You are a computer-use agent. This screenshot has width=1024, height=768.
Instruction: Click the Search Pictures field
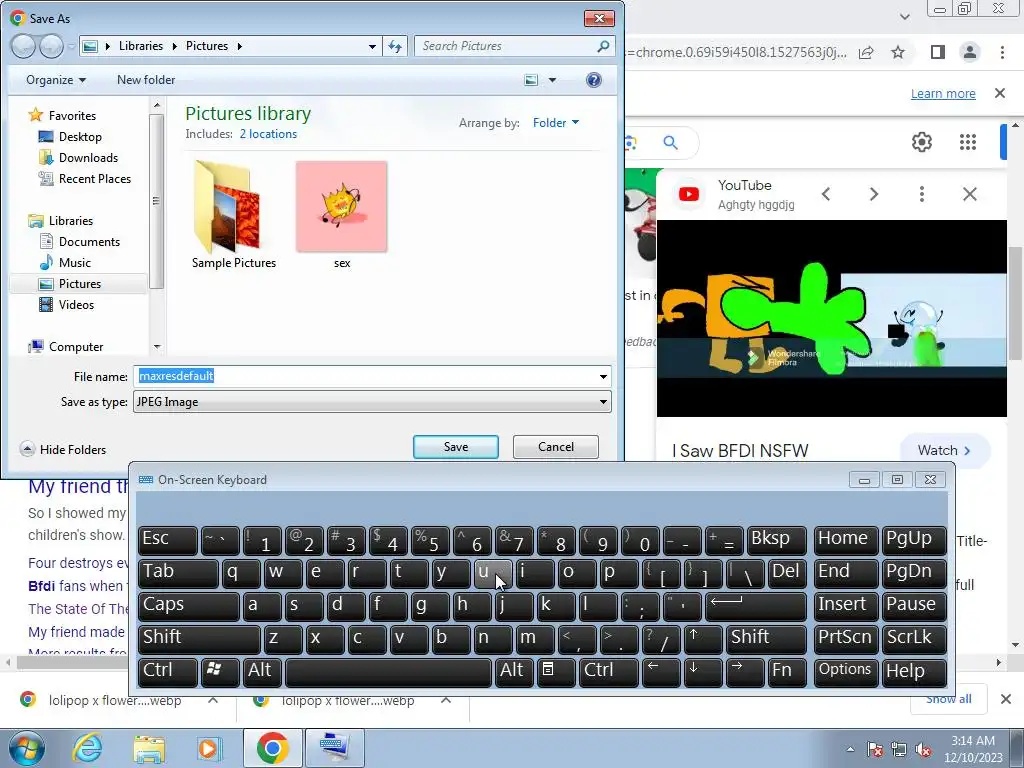tap(506, 46)
